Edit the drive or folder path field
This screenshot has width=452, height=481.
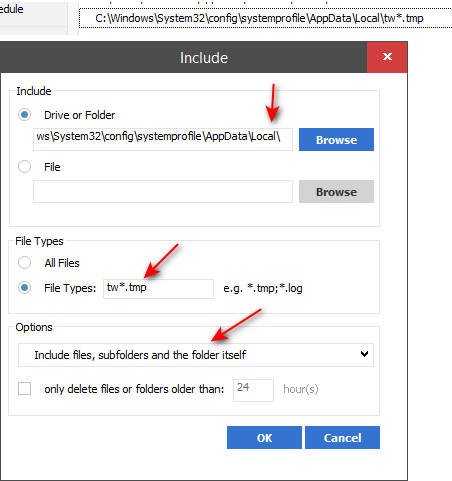(x=163, y=140)
